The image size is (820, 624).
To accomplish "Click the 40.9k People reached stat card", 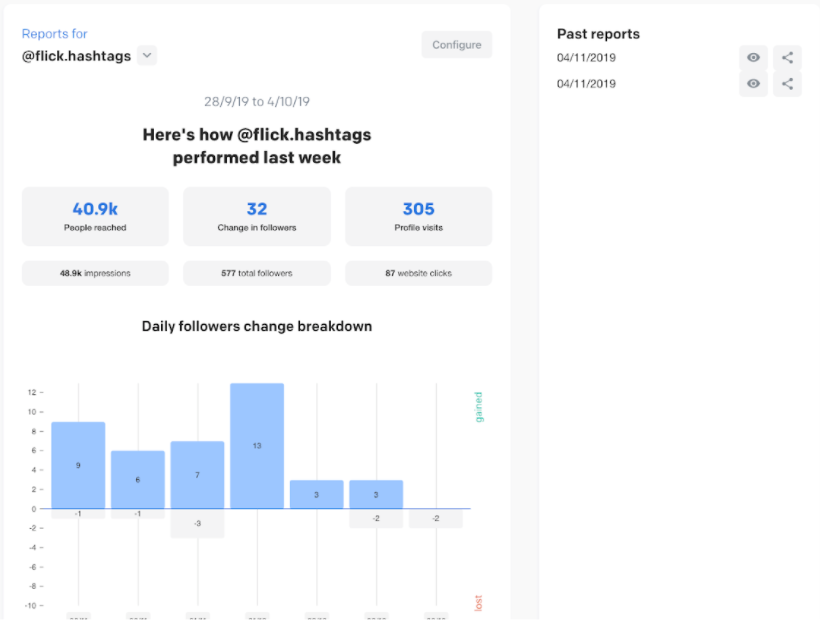I will pos(95,216).
